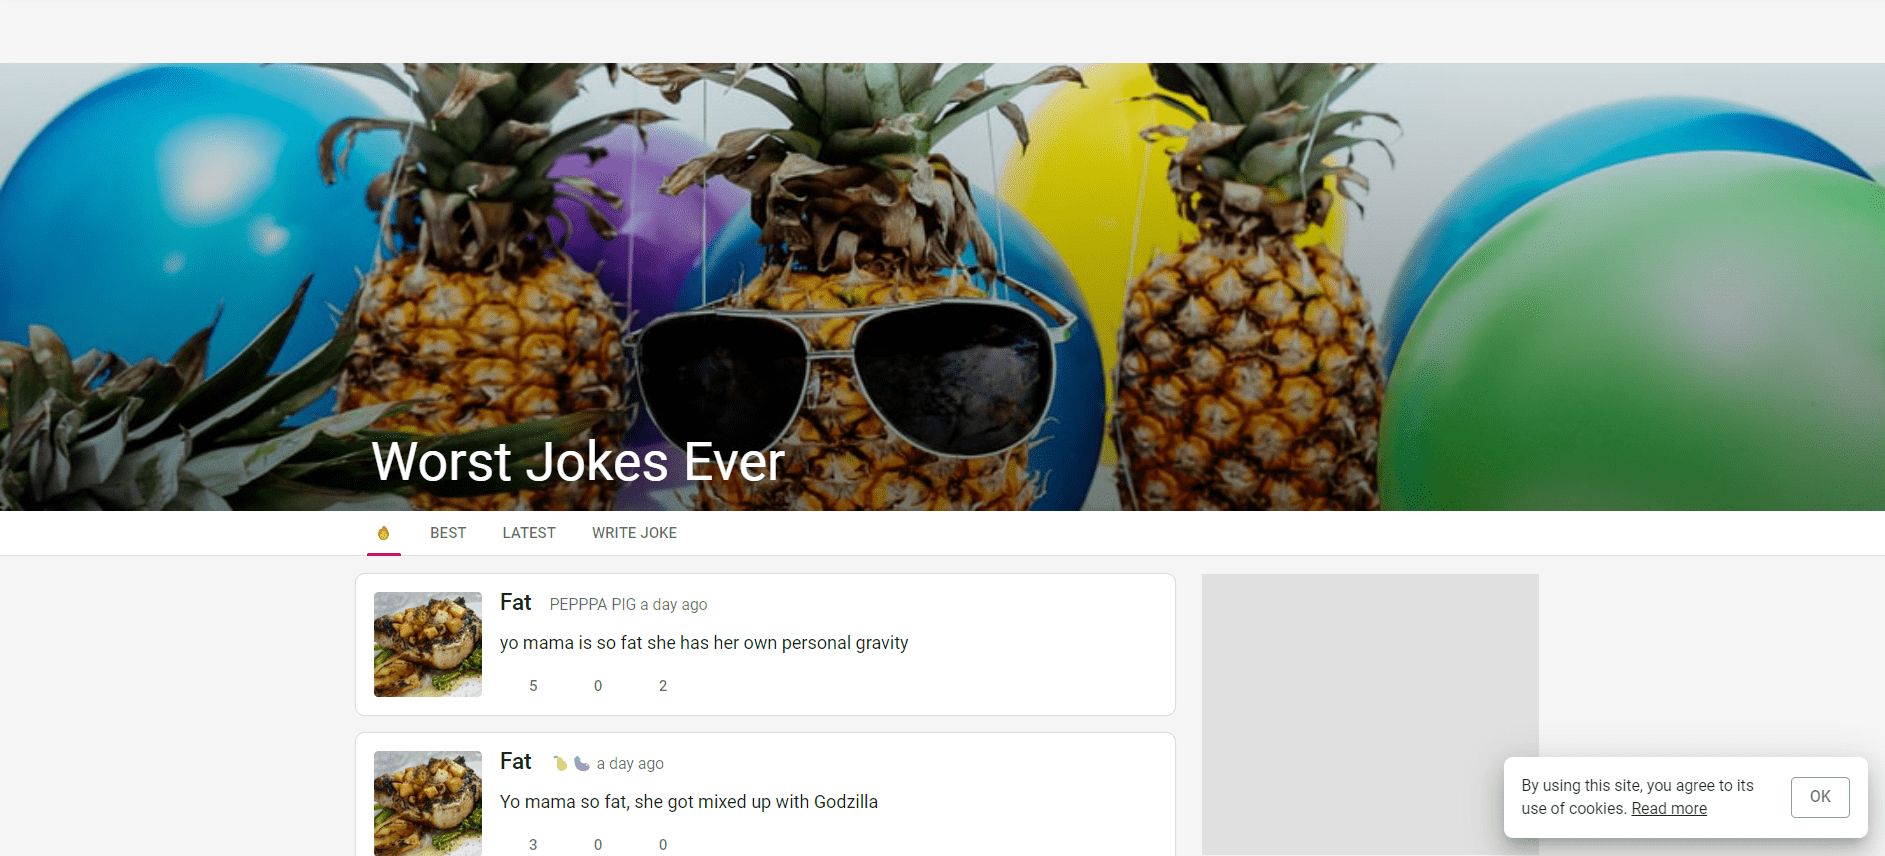Click the eggplant emoji author icon
Image resolution: width=1885 pixels, height=856 pixels.
(x=581, y=763)
